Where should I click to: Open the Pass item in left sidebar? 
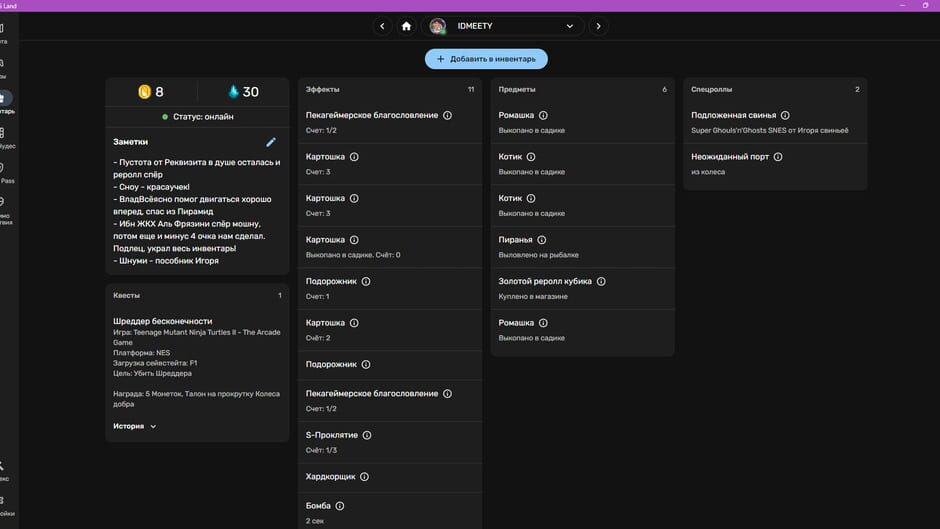pos(6,173)
